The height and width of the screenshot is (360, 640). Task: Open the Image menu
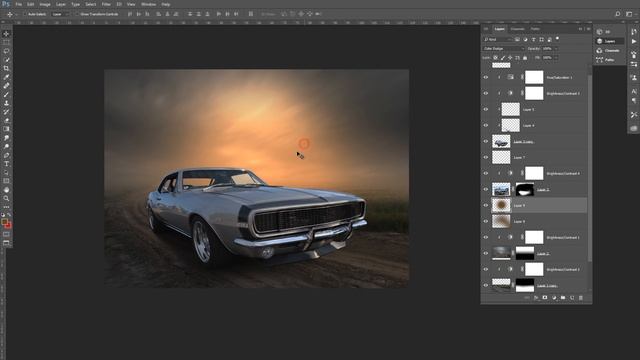click(x=45, y=4)
